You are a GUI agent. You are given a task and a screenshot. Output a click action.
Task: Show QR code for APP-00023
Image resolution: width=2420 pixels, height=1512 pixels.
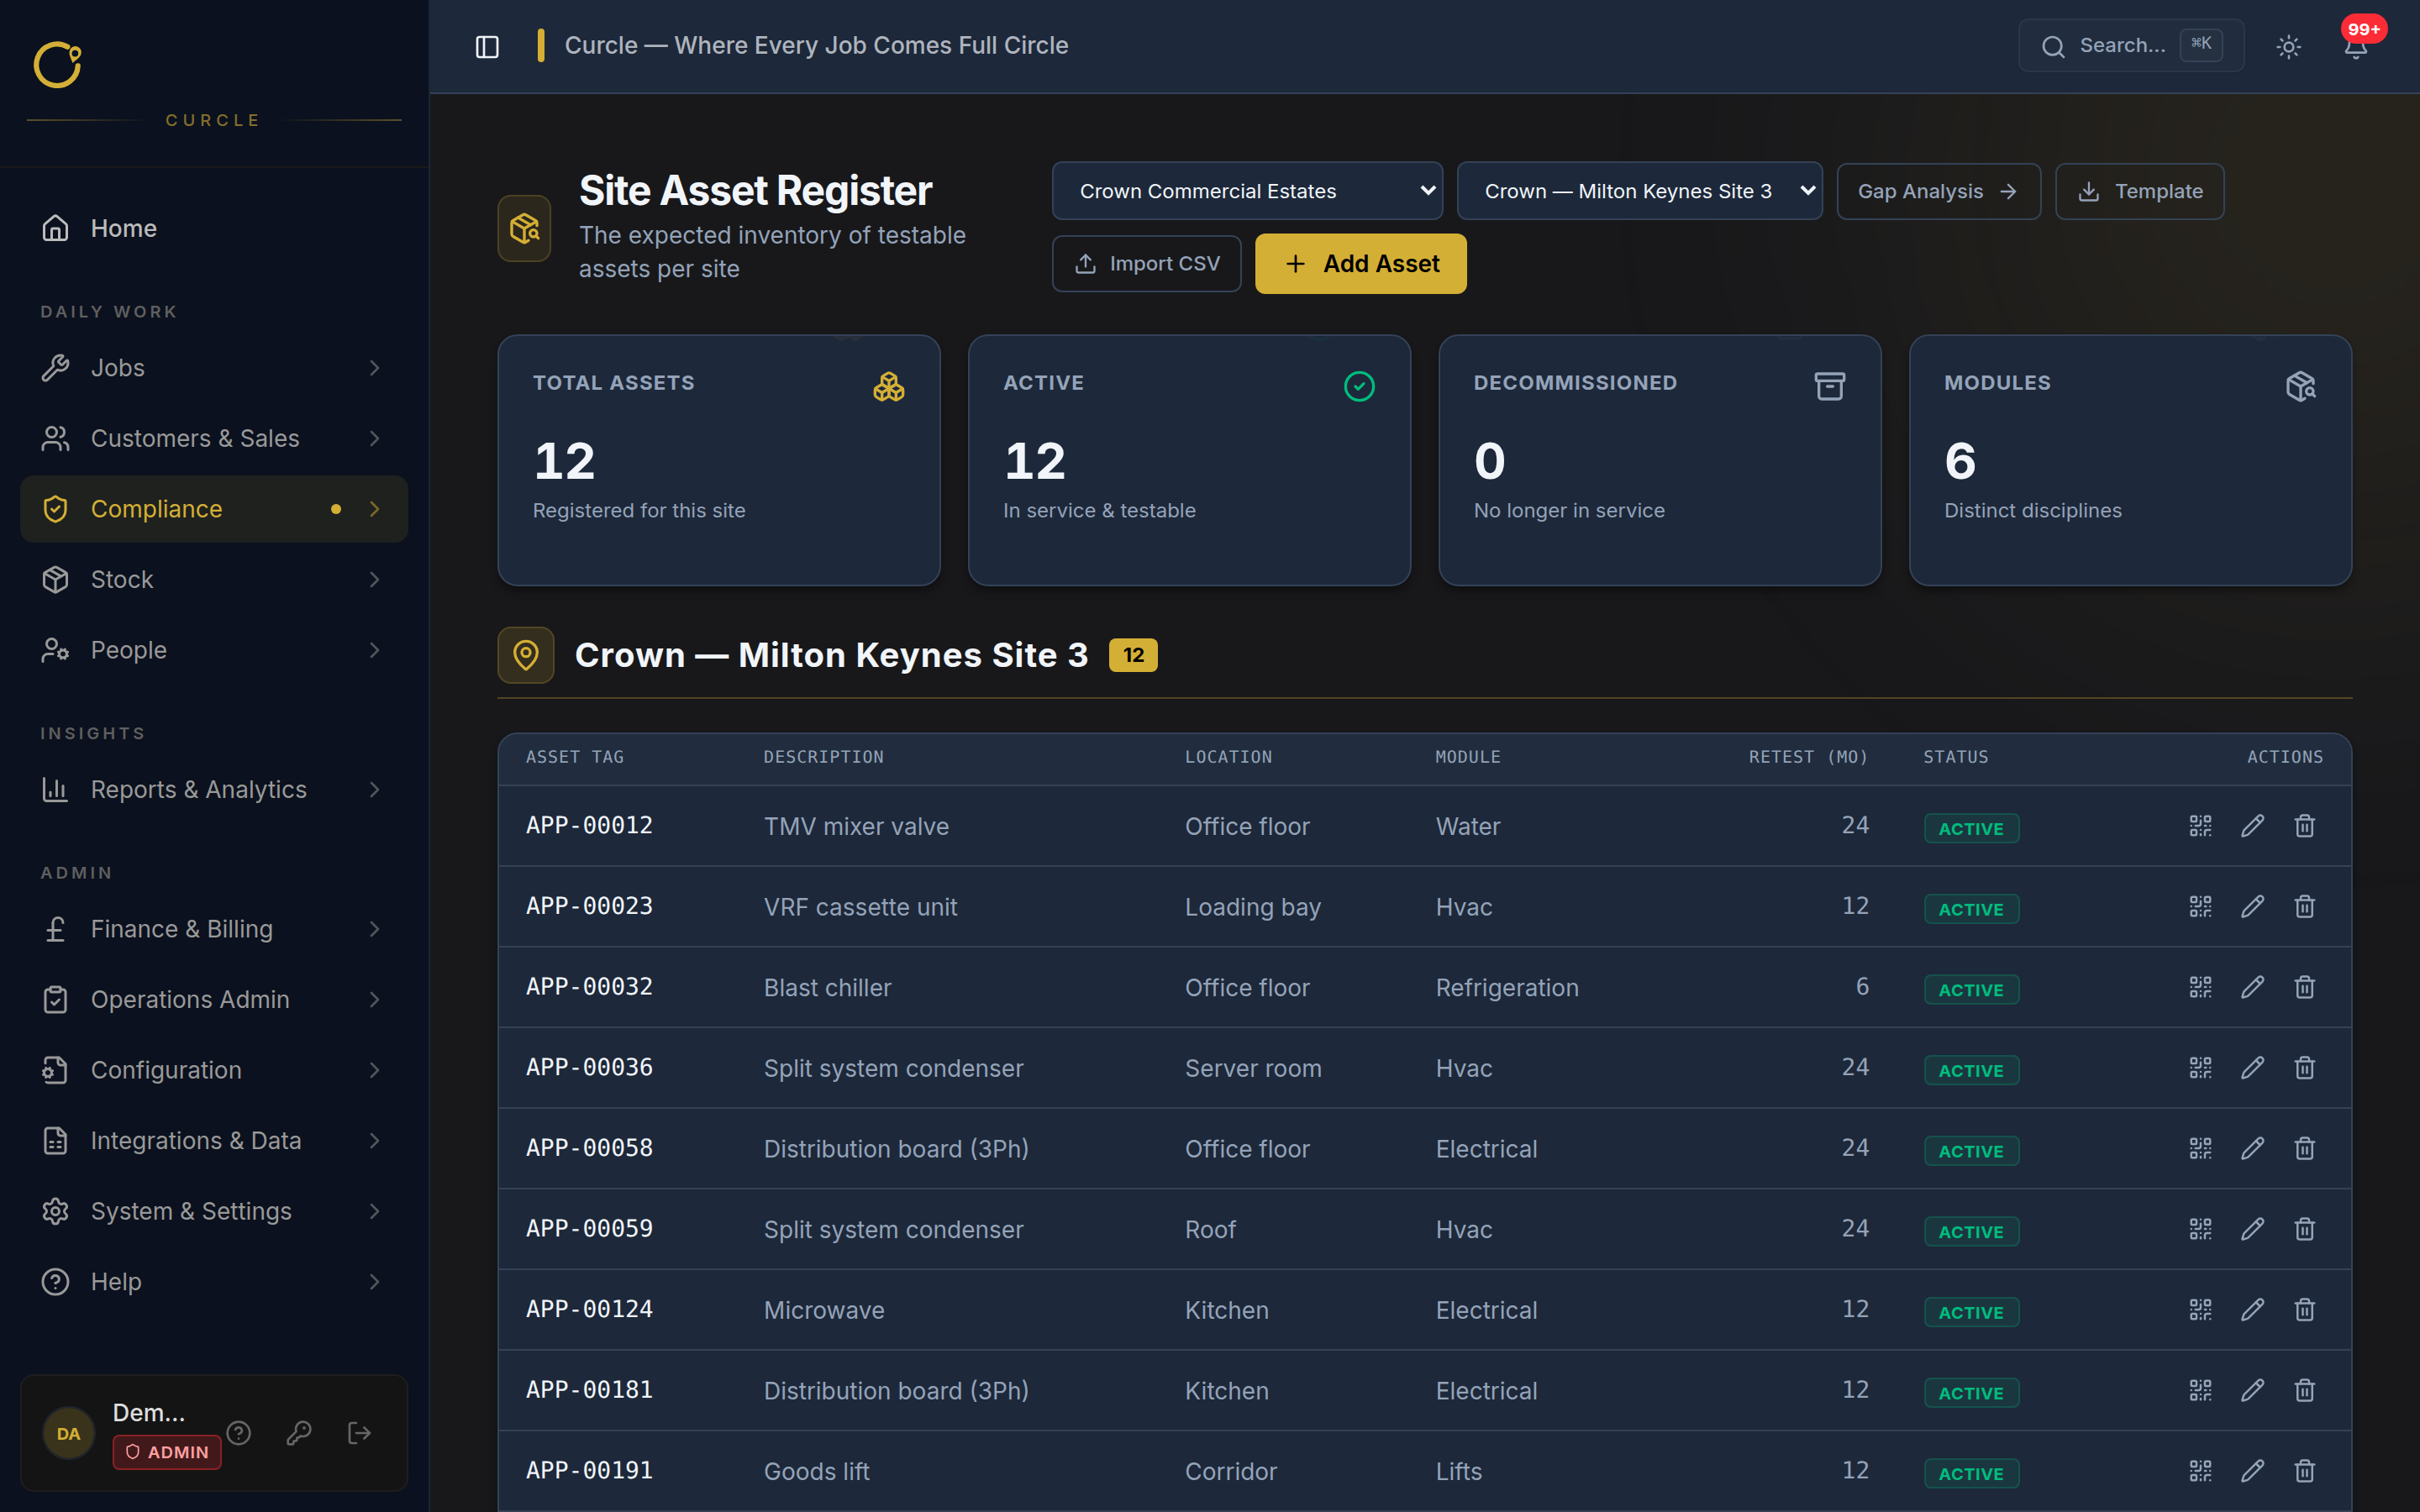coord(2200,906)
